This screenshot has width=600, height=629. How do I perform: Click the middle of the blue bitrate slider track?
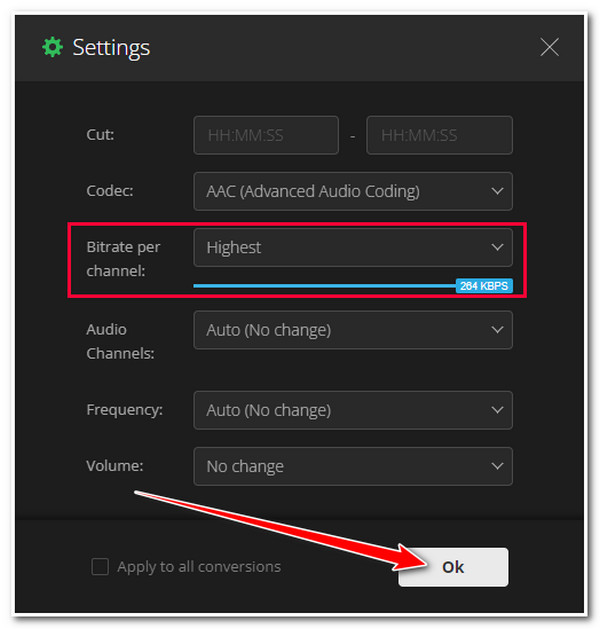click(x=324, y=286)
